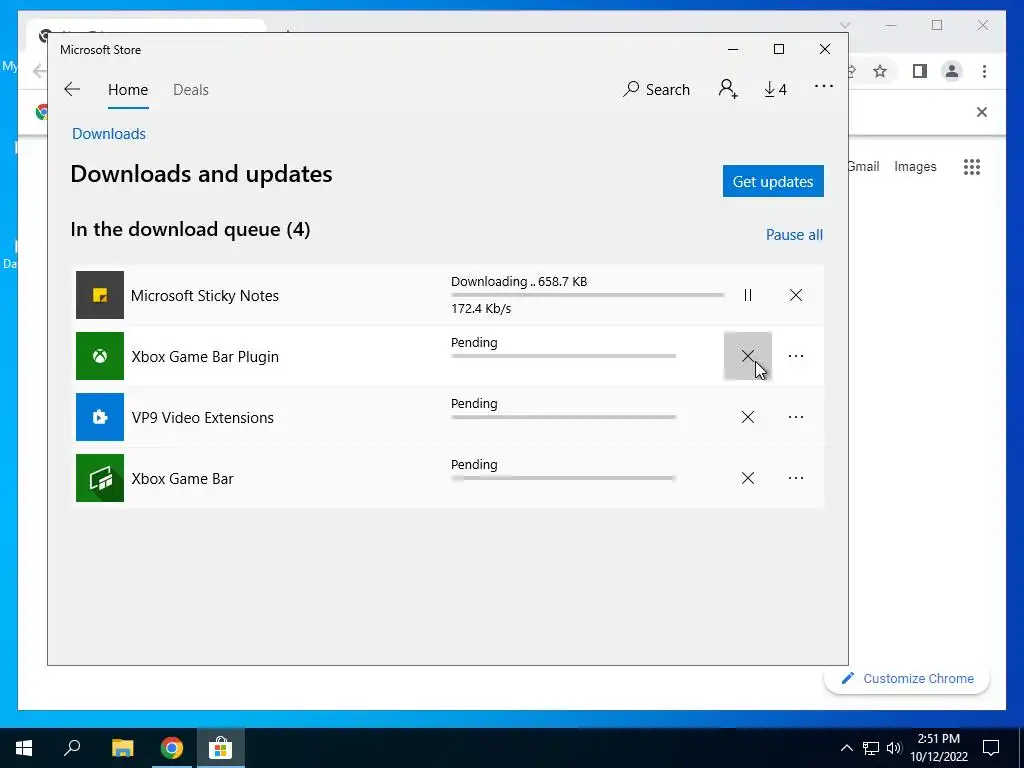
Task: Click Pause all link
Action: [x=794, y=234]
